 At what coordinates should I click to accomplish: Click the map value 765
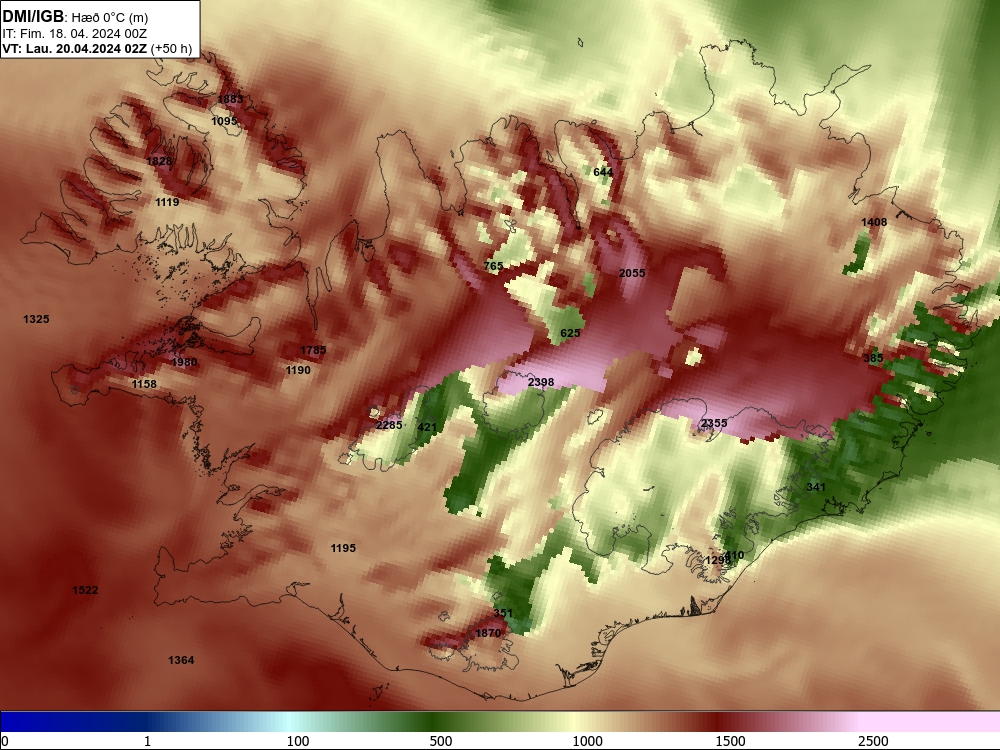point(494,266)
